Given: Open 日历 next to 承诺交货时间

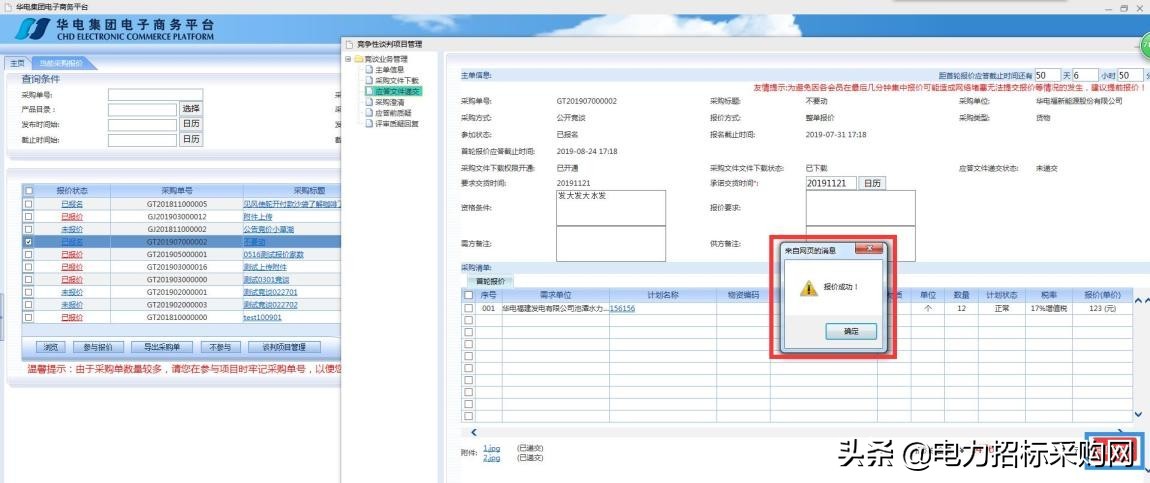Looking at the screenshot, I should (871, 182).
